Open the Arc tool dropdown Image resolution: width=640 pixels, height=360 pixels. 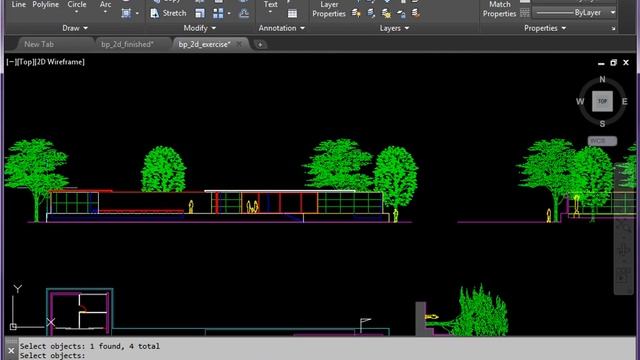[105, 12]
